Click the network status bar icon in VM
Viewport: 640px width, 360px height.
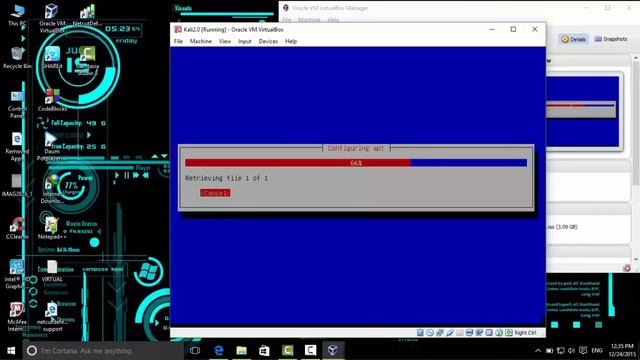click(440, 333)
